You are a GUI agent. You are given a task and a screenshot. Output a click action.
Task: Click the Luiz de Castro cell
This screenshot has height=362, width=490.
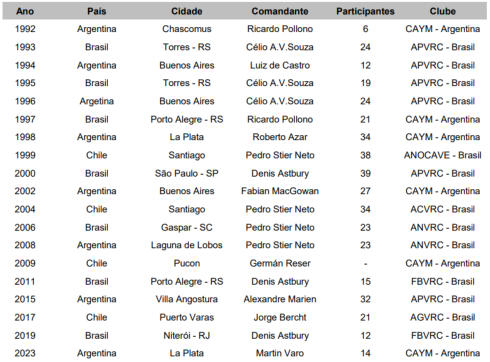click(x=280, y=65)
